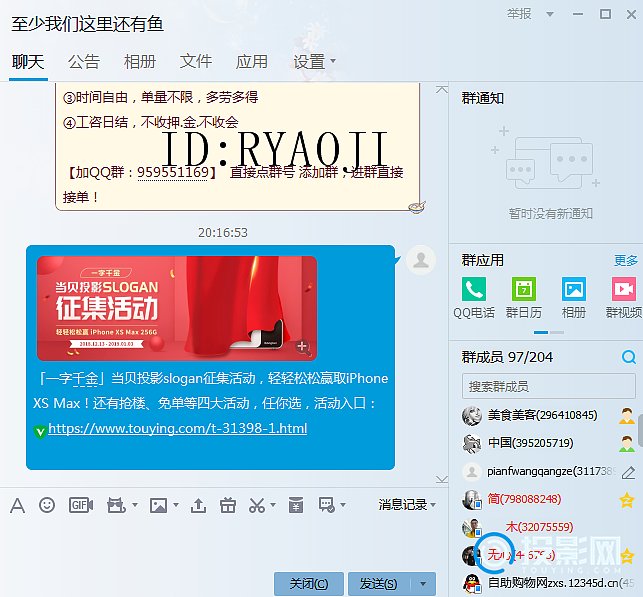This screenshot has width=643, height=597.
Task: Select member 中国(395205719)
Action: tap(530, 443)
